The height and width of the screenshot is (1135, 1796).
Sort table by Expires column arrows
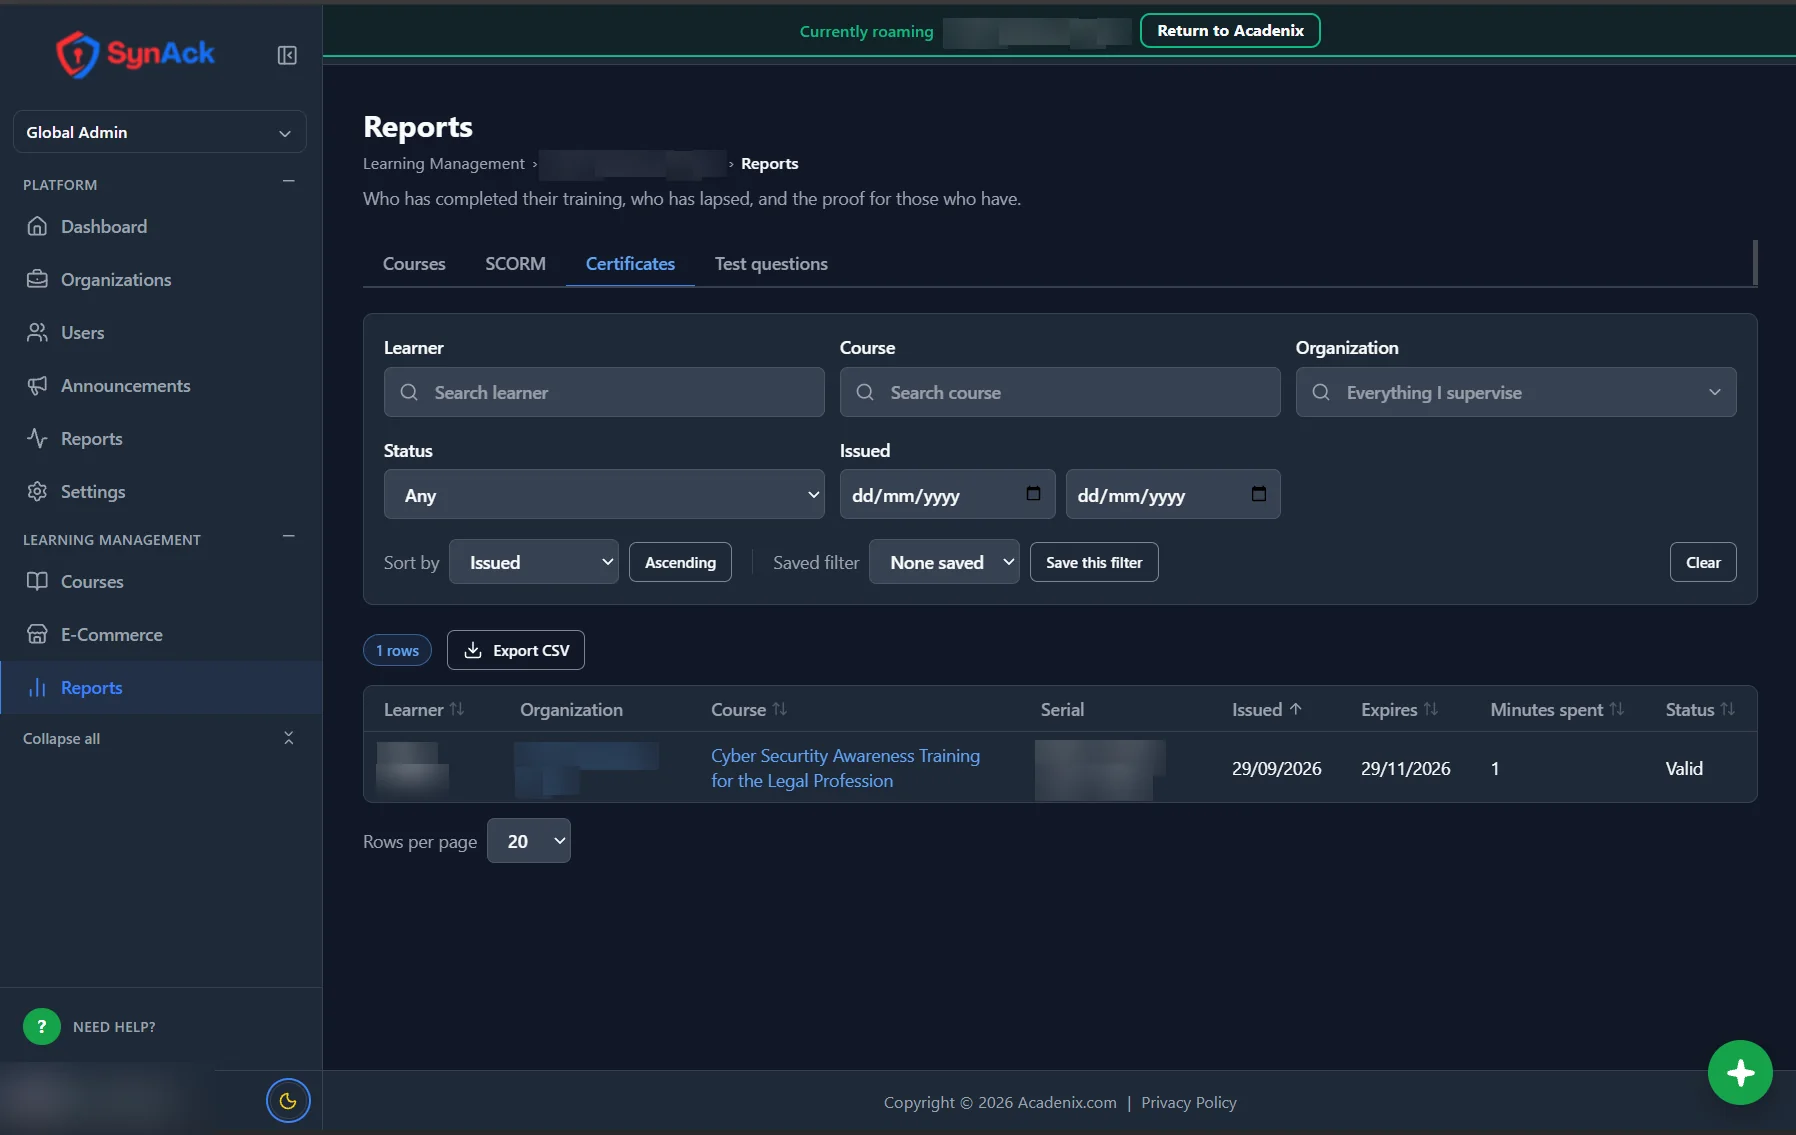pyautogui.click(x=1431, y=709)
